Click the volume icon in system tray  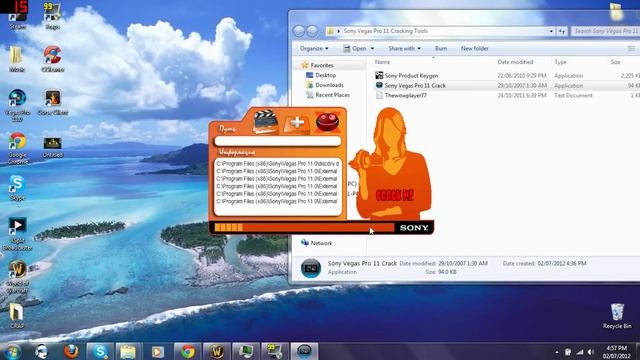(x=591, y=352)
